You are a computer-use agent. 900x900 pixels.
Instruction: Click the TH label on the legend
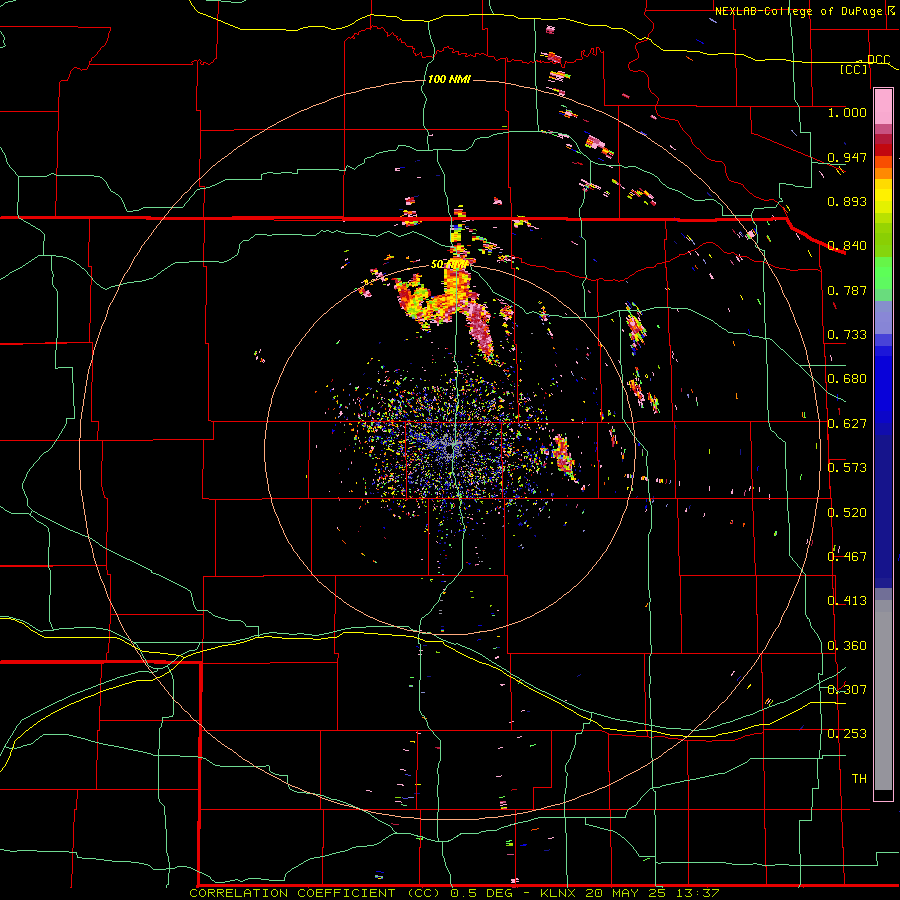[x=859, y=779]
